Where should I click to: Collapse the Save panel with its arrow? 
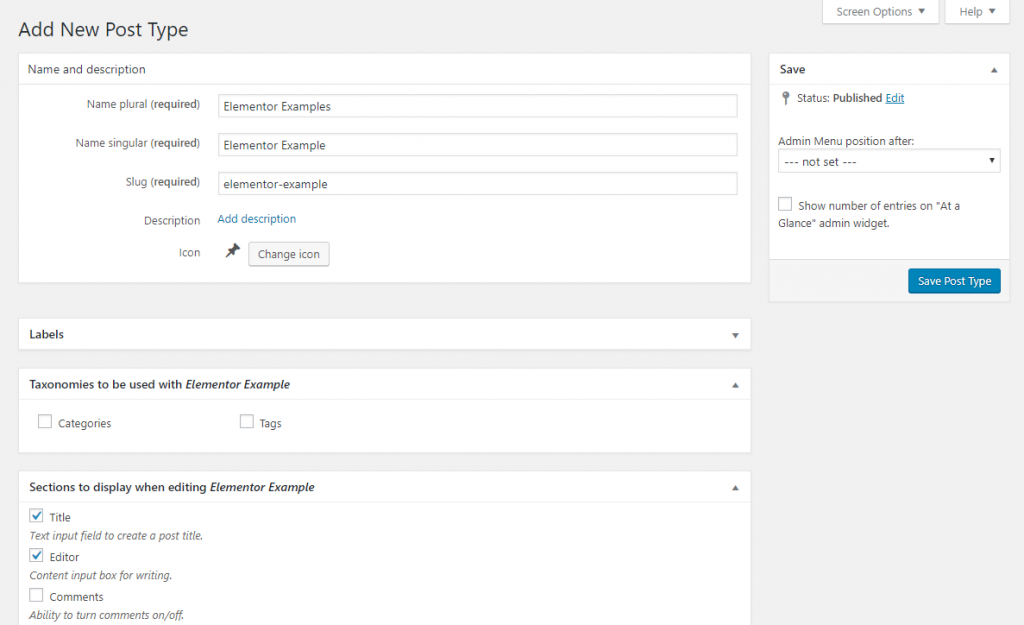coord(993,70)
